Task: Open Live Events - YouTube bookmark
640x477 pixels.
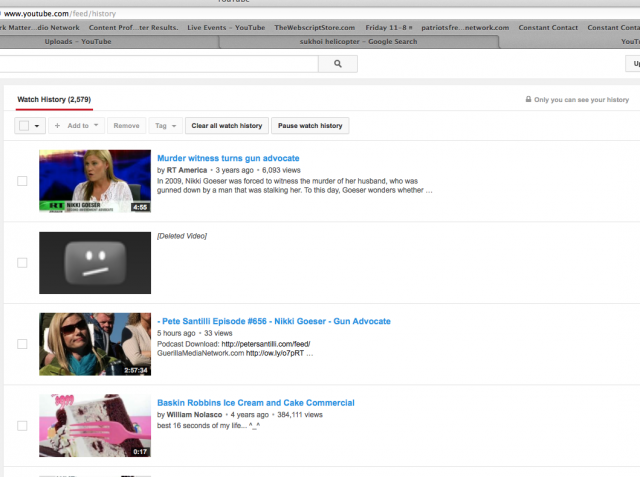Action: [226, 28]
